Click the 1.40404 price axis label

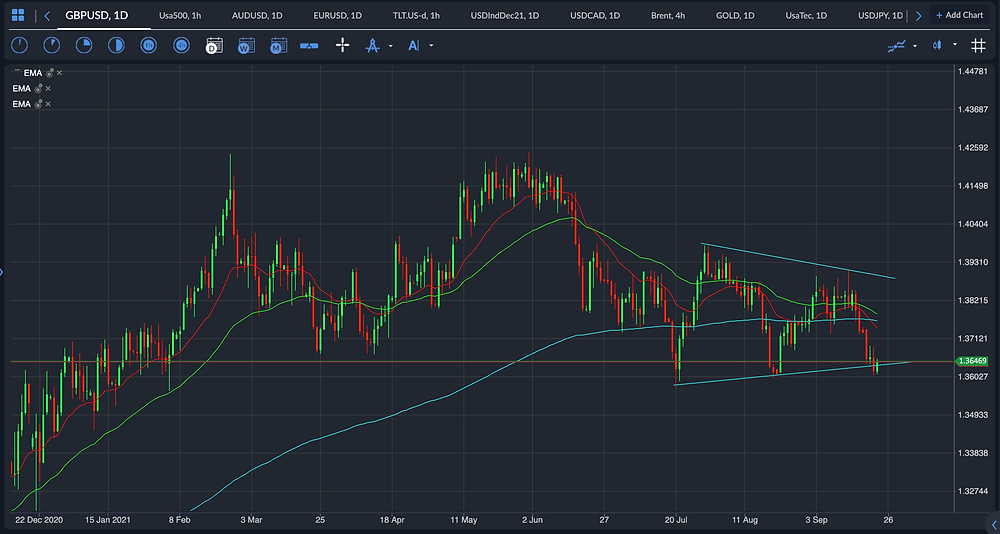(973, 224)
